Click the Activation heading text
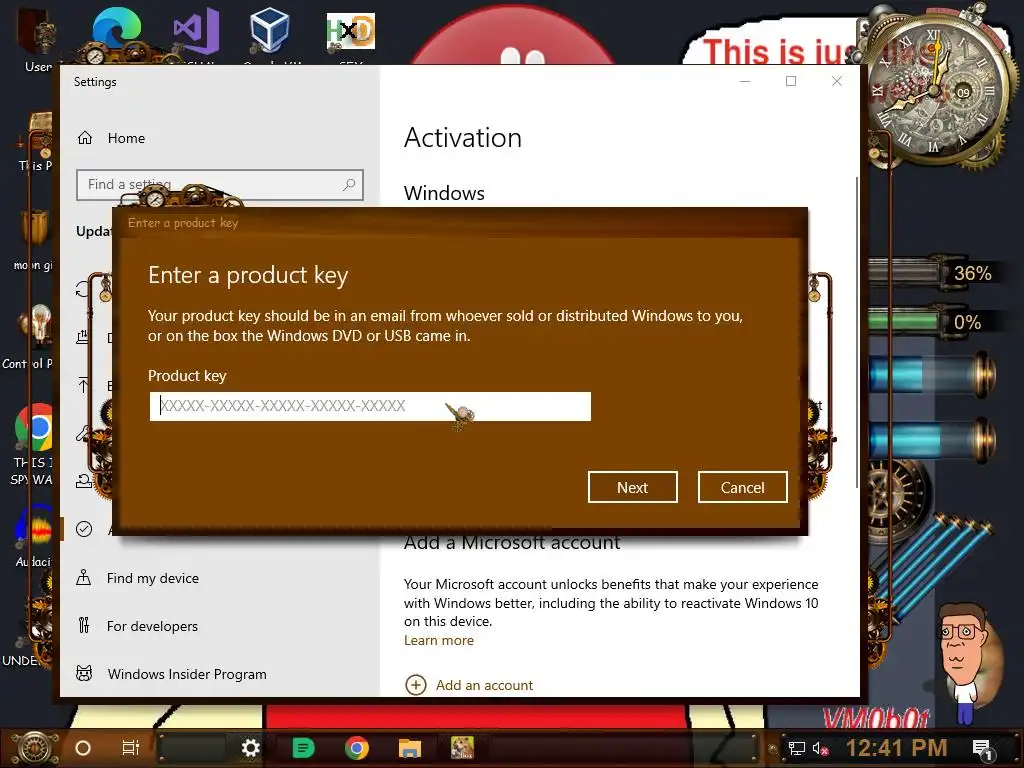Viewport: 1024px width, 768px height. 463,138
